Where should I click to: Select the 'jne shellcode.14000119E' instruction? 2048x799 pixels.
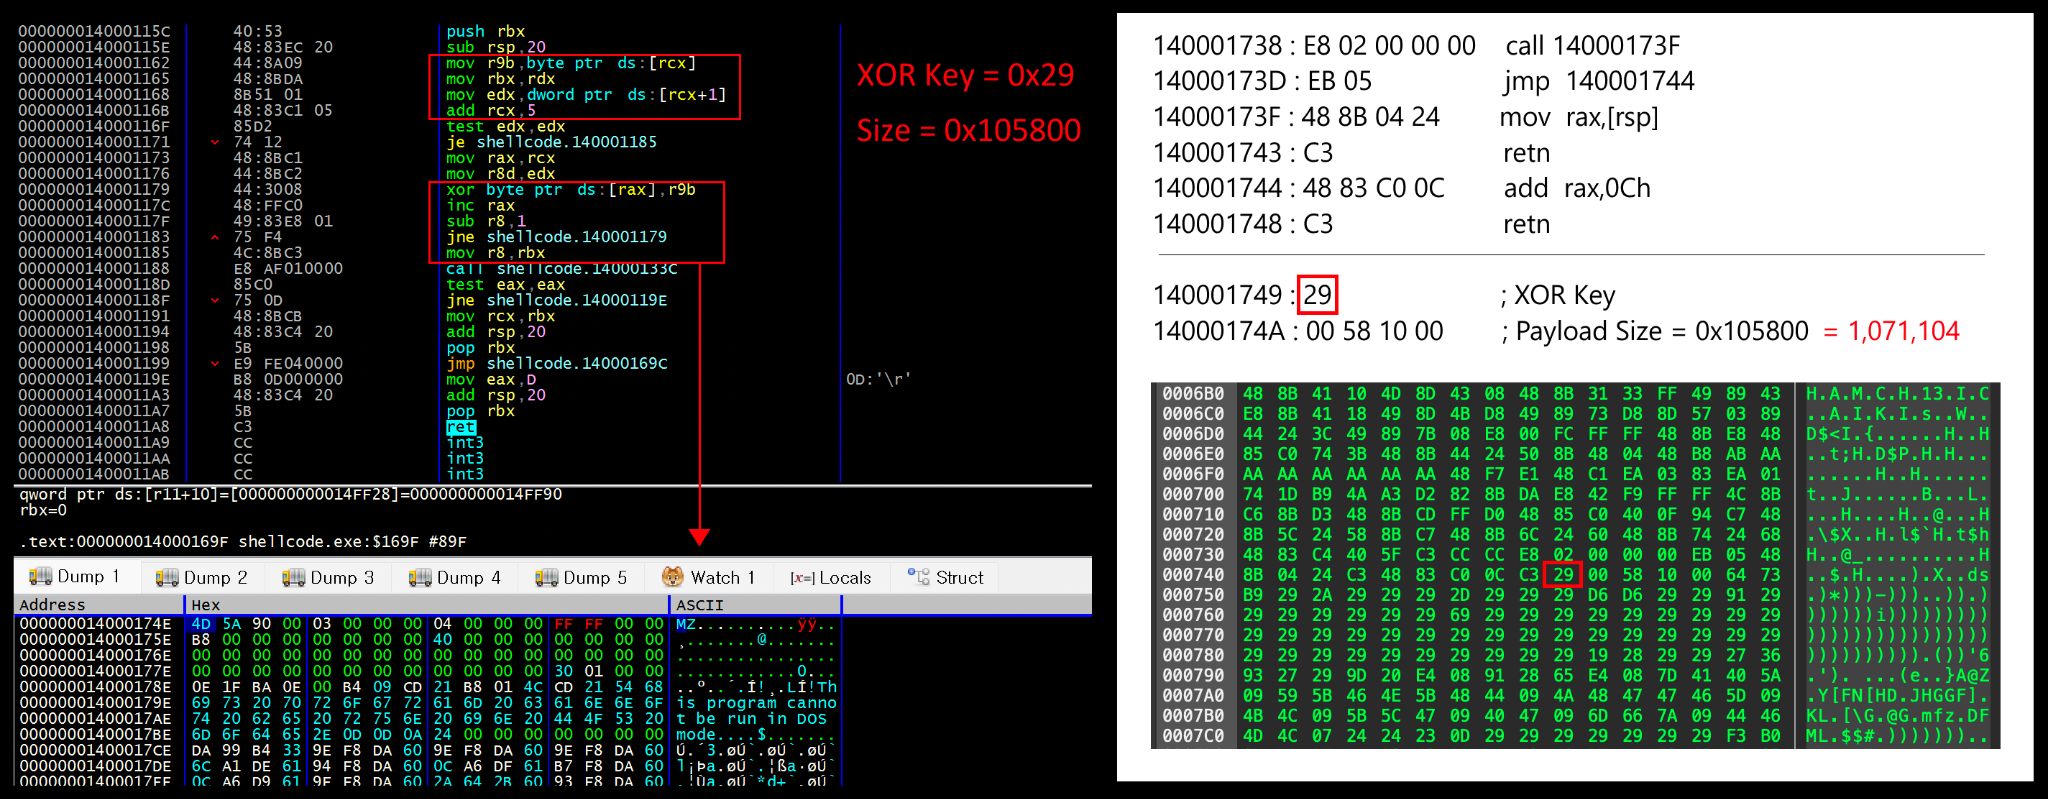point(557,300)
